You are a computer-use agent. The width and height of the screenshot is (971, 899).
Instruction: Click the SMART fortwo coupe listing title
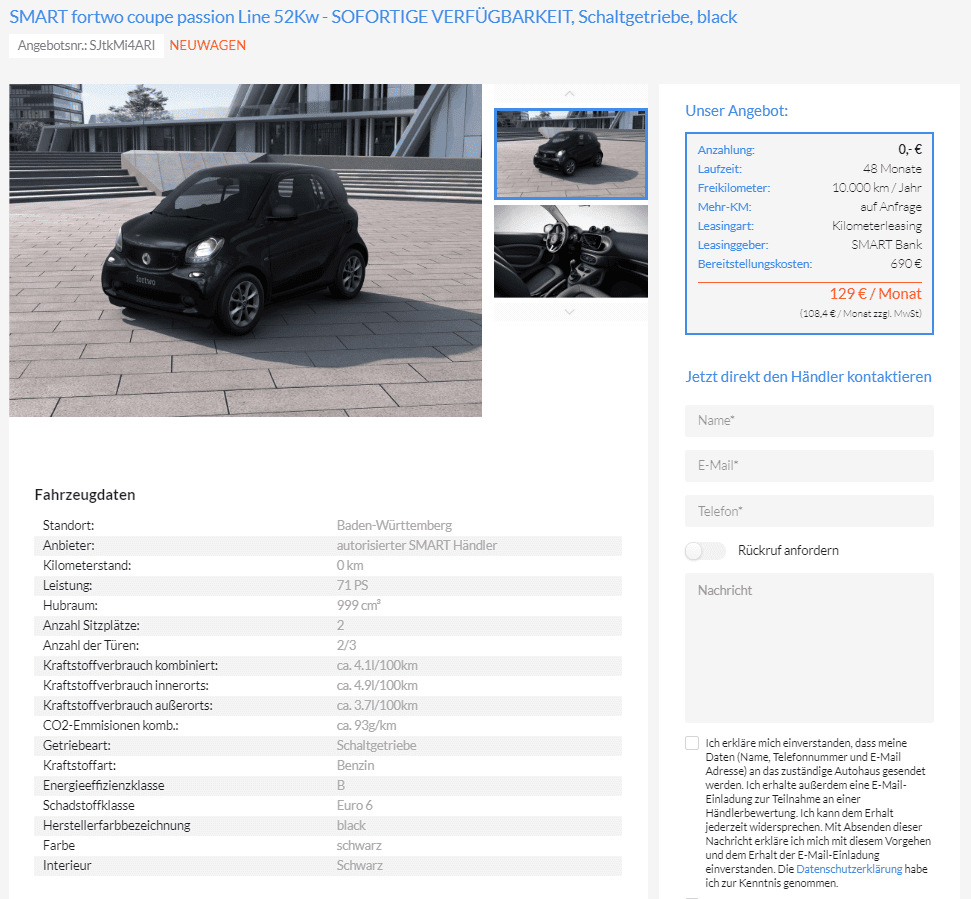[x=373, y=17]
